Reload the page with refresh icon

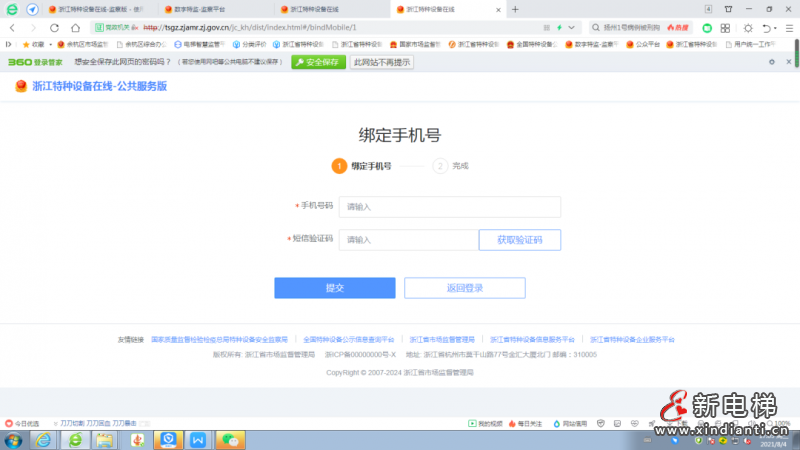click(54, 28)
